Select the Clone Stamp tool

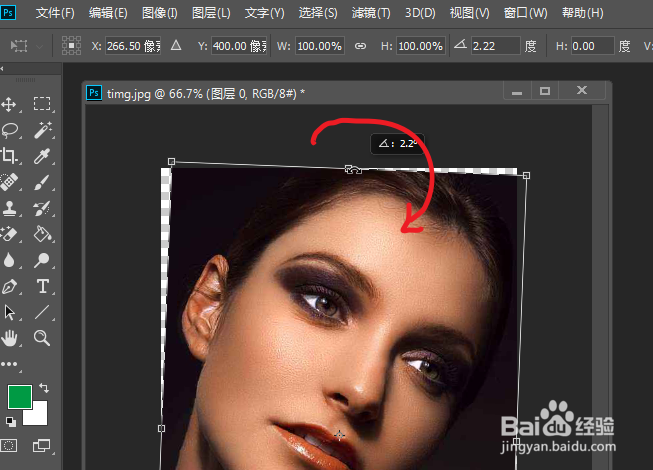[9, 208]
